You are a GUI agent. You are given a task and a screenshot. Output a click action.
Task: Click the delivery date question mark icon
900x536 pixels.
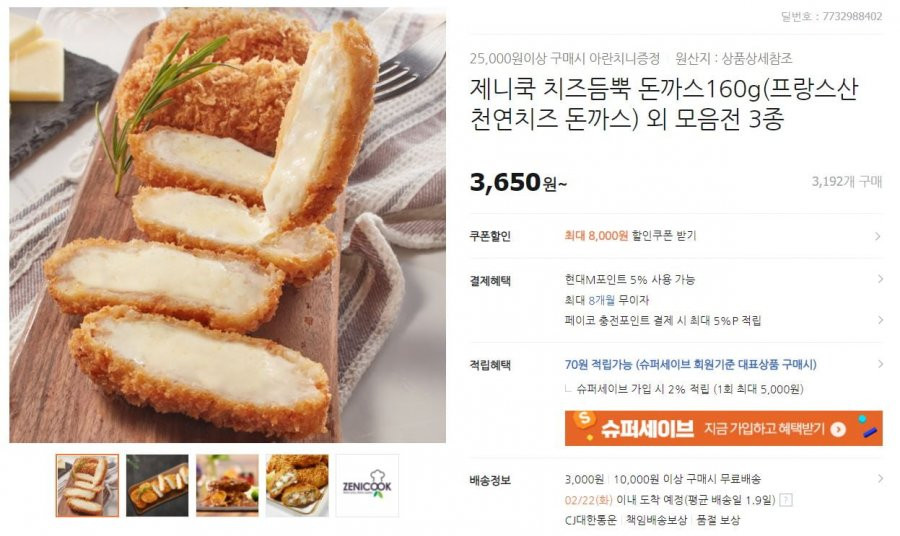point(786,500)
